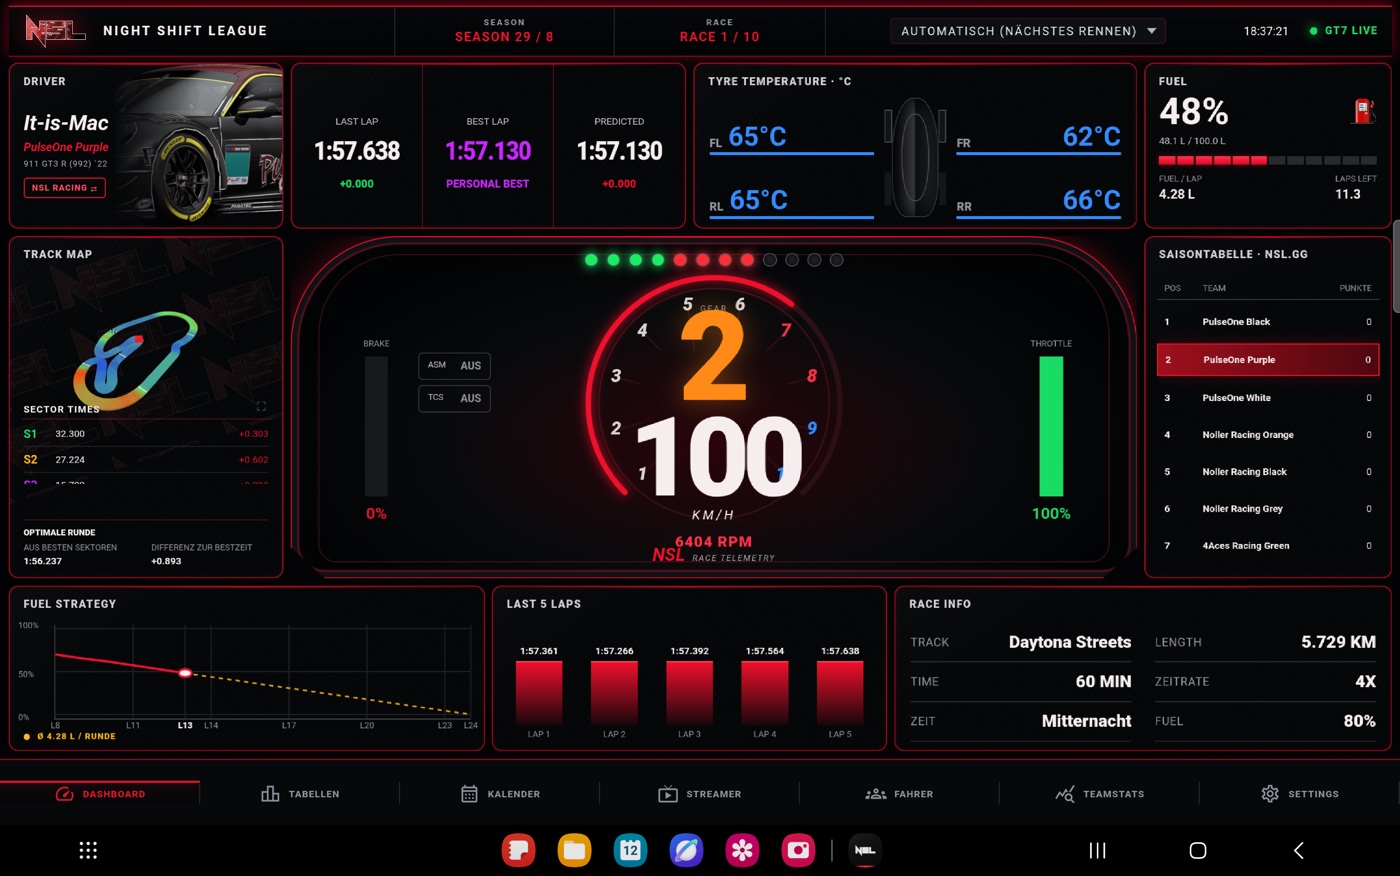Click the Best Lap time 1:57.130
The image size is (1400, 876).
[x=488, y=151]
